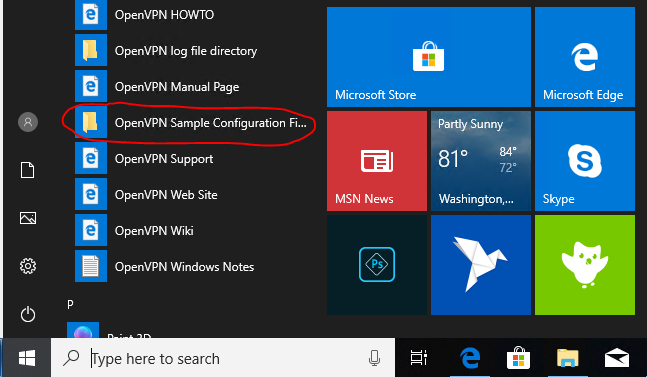647x377 pixels.
Task: Click folder icon beside OpenVPN Sample Configuration
Action: pos(91,122)
